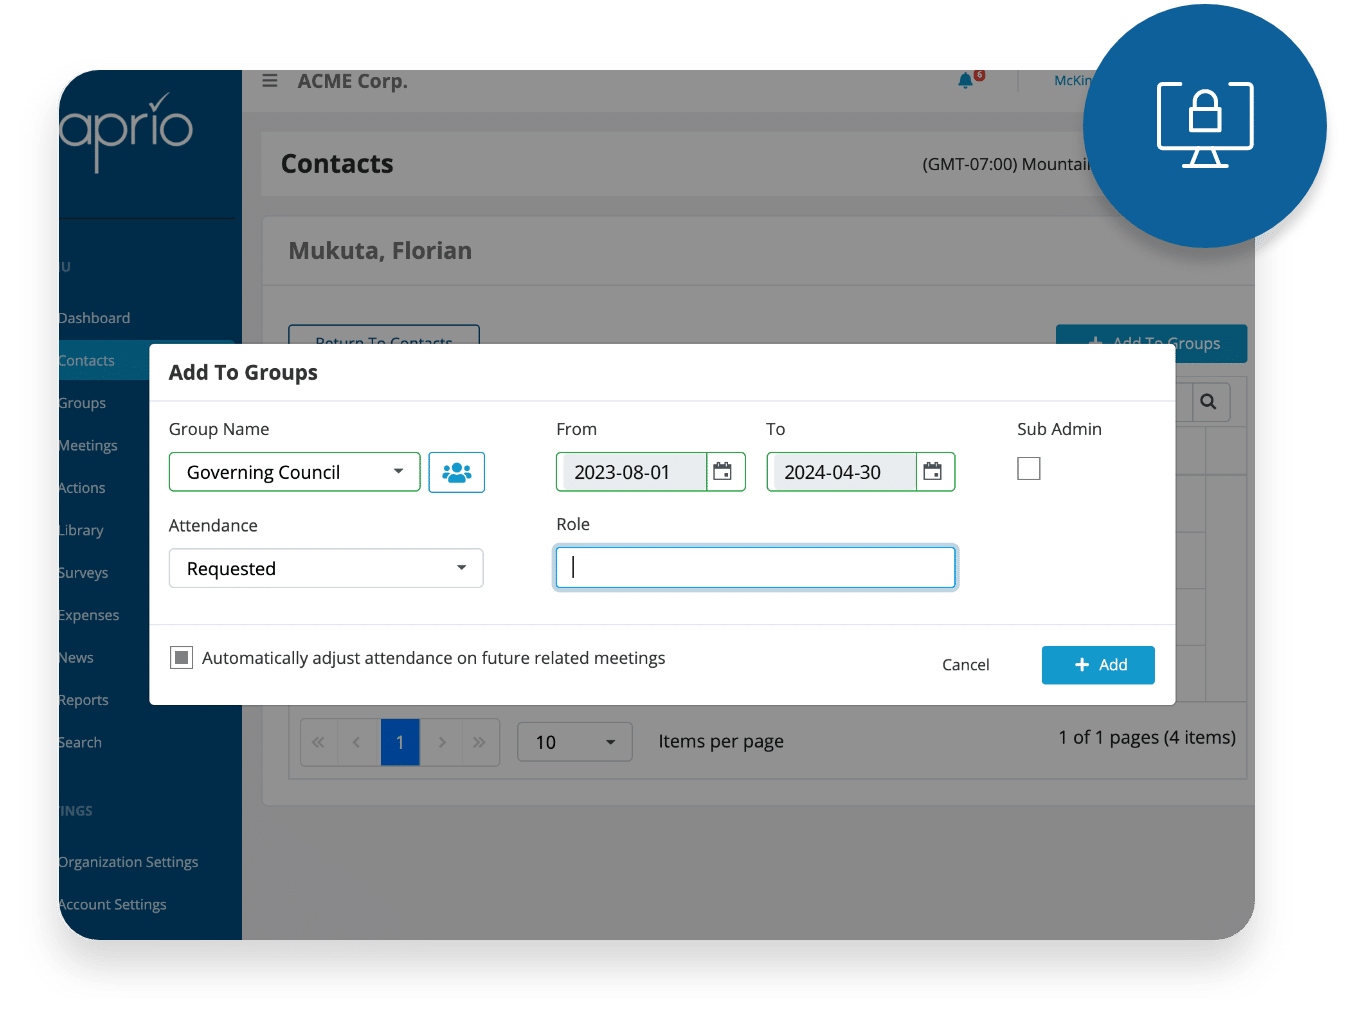Enable the Sub Admin checkbox
The height and width of the screenshot is (1023, 1345).
[x=1029, y=469]
